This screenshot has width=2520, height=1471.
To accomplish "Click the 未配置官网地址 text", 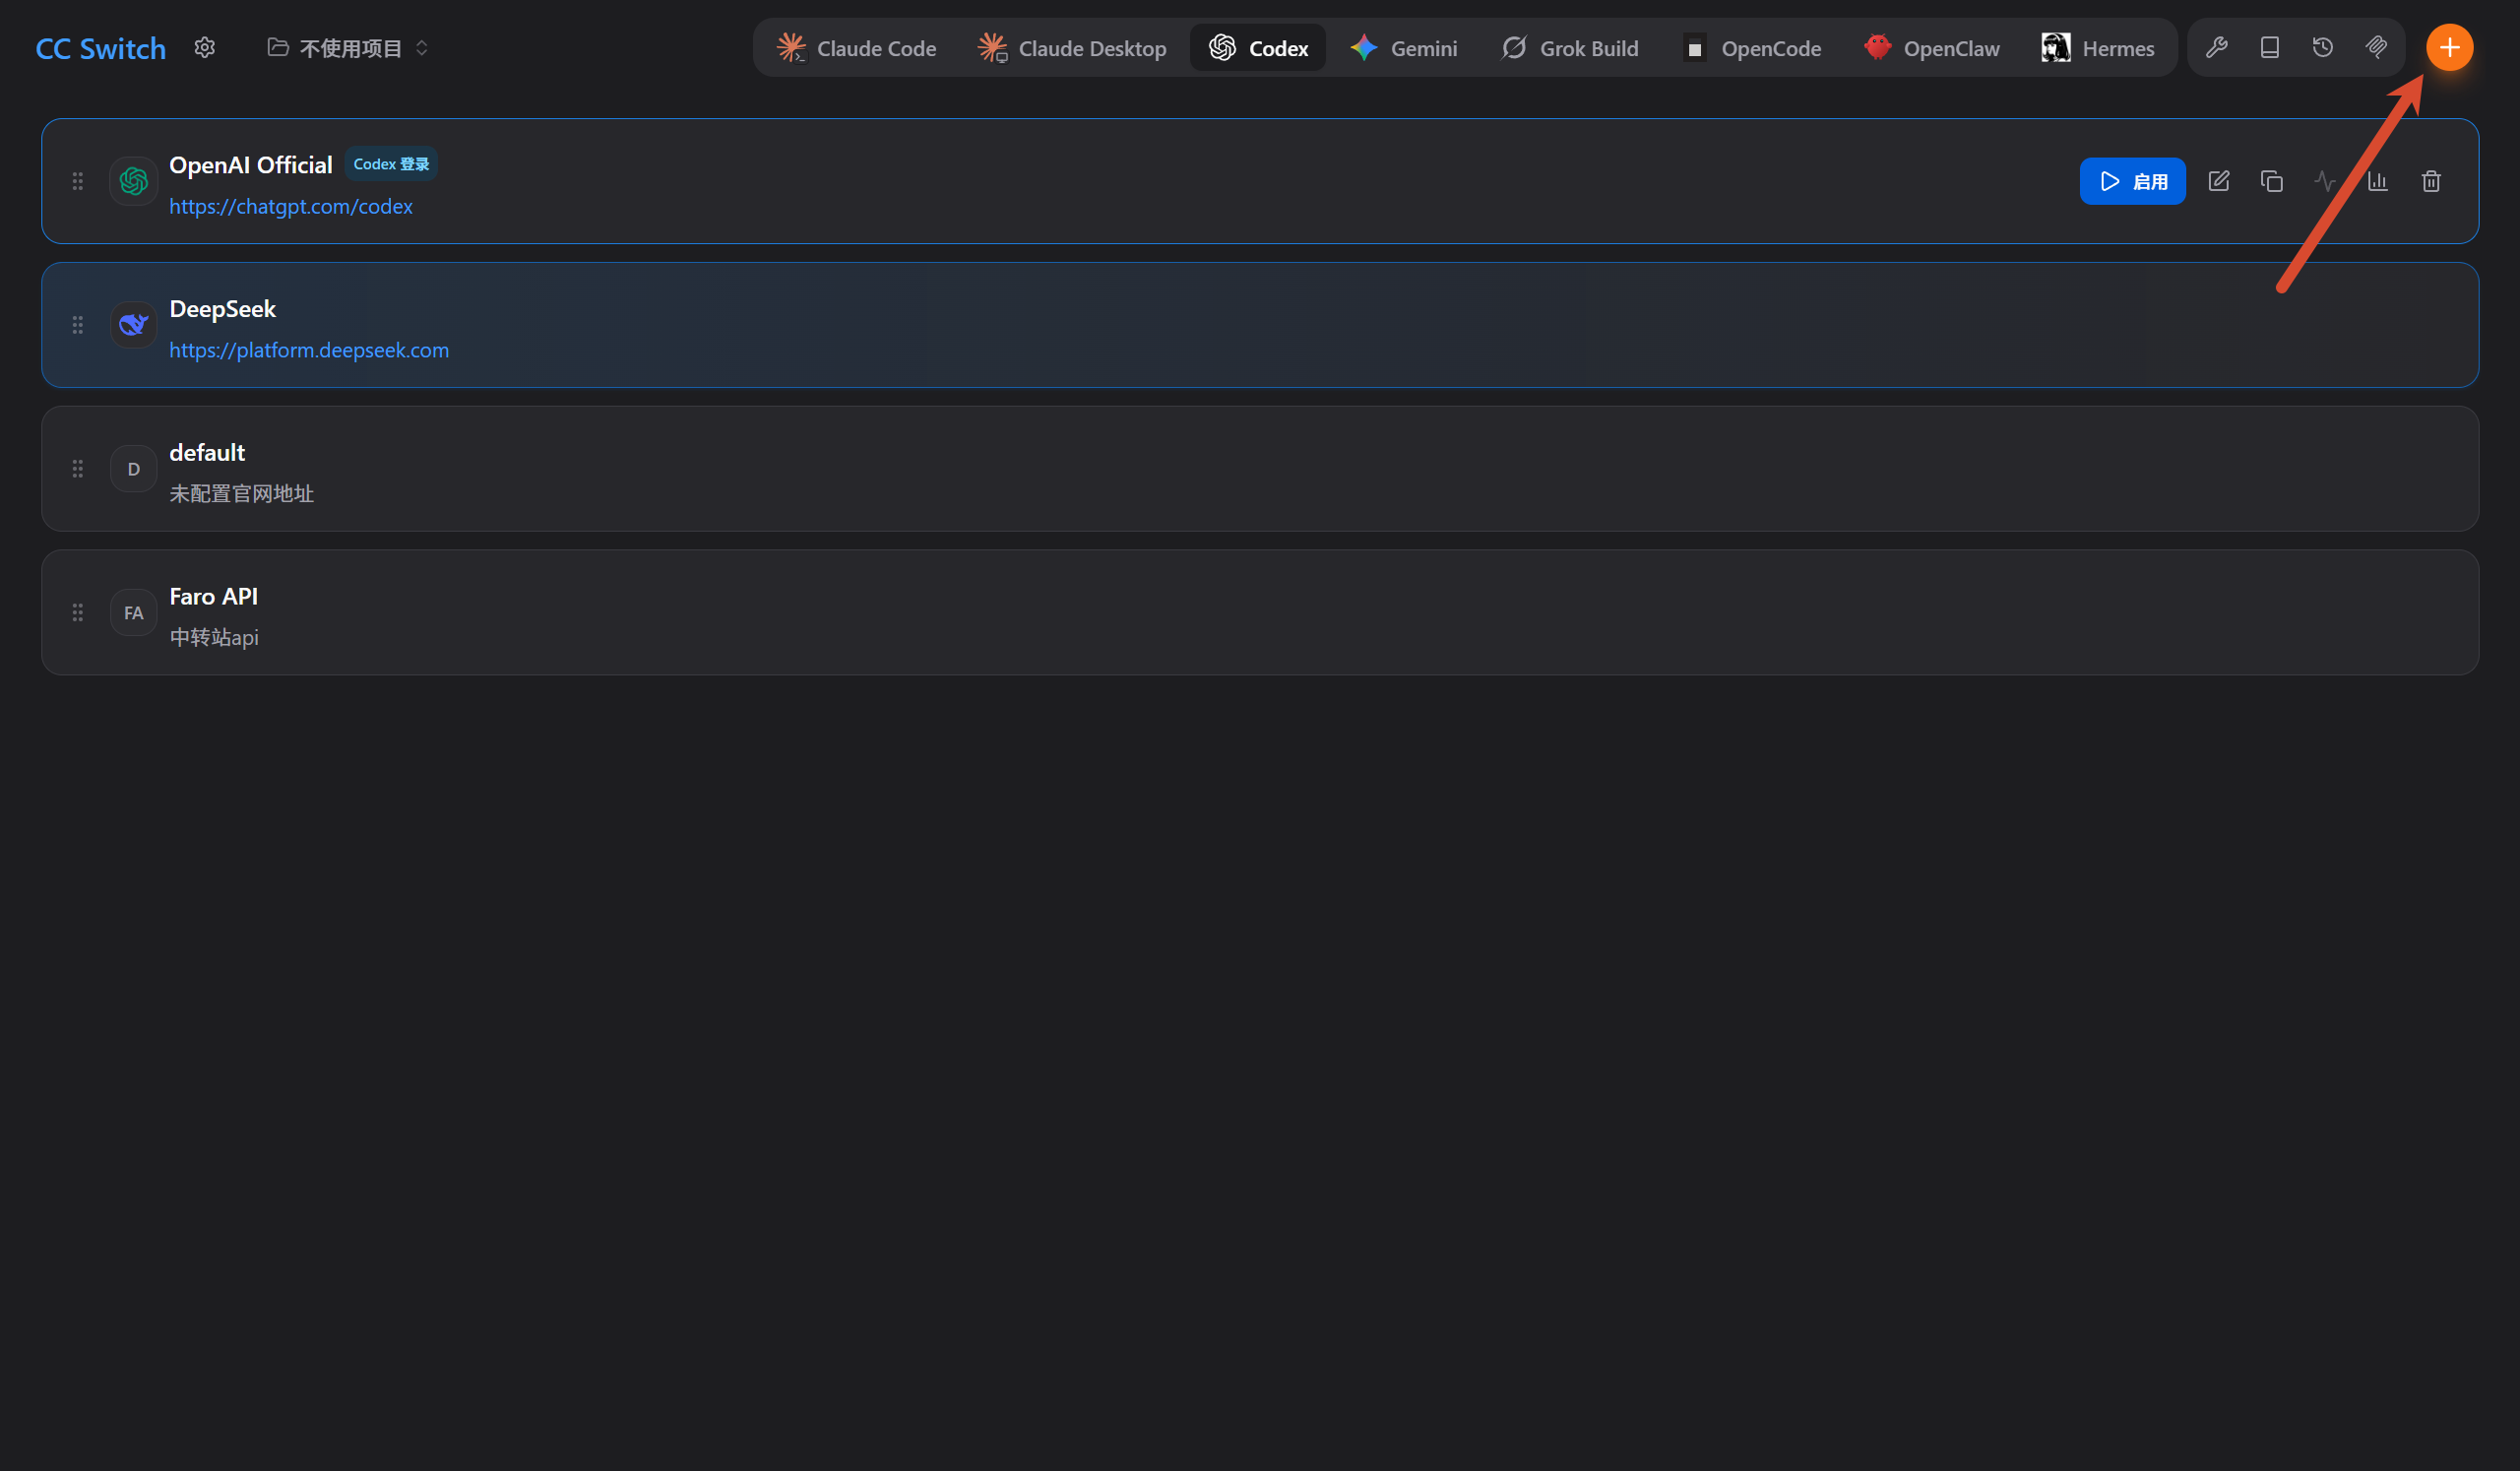I will click(x=241, y=494).
